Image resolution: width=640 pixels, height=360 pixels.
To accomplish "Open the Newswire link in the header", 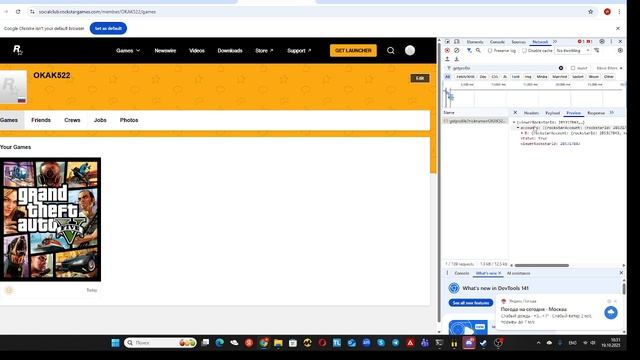I will point(165,51).
